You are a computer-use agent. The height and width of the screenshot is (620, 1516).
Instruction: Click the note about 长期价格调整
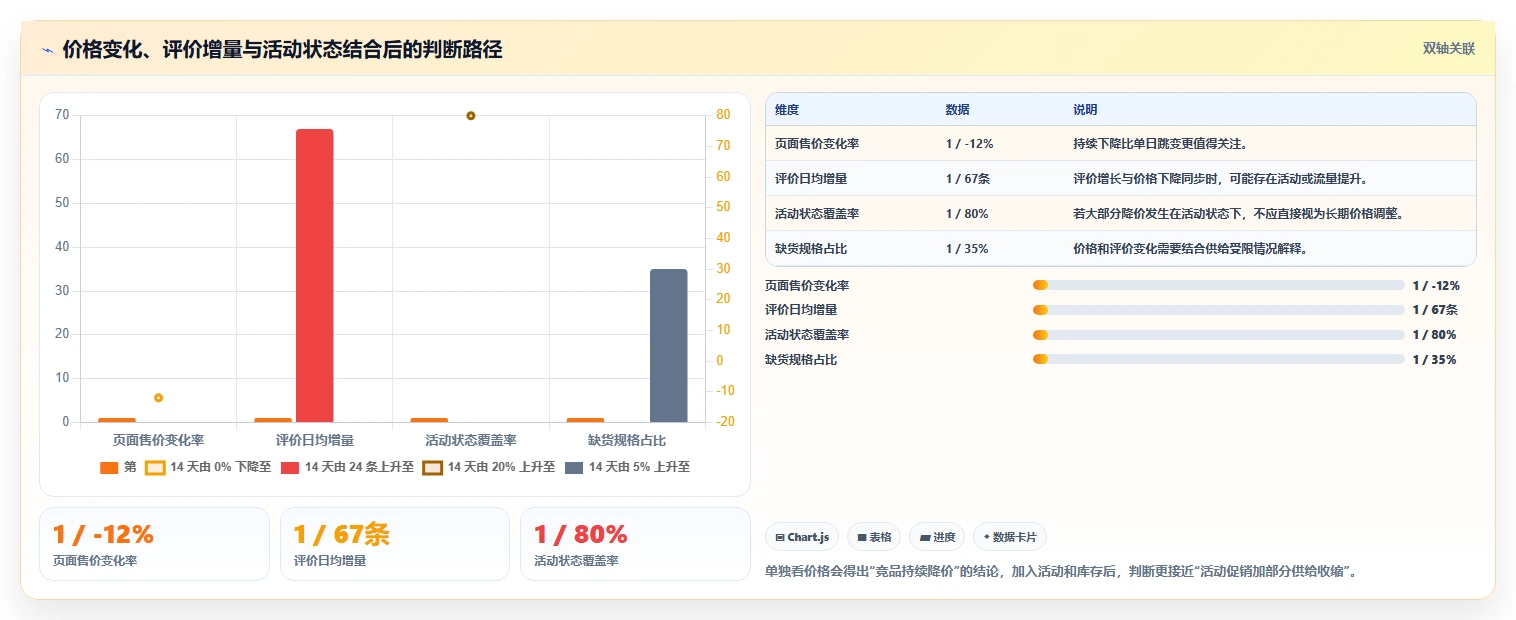coord(1239,214)
